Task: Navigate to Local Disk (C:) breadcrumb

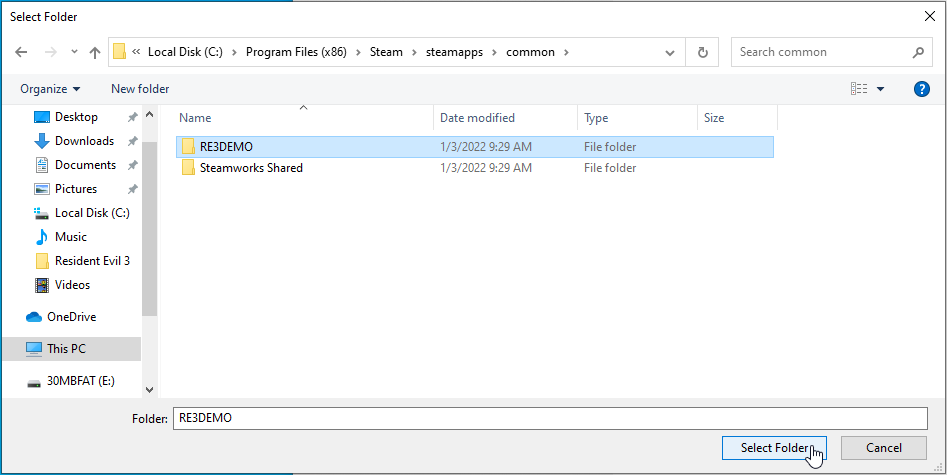Action: pyautogui.click(x=185, y=52)
